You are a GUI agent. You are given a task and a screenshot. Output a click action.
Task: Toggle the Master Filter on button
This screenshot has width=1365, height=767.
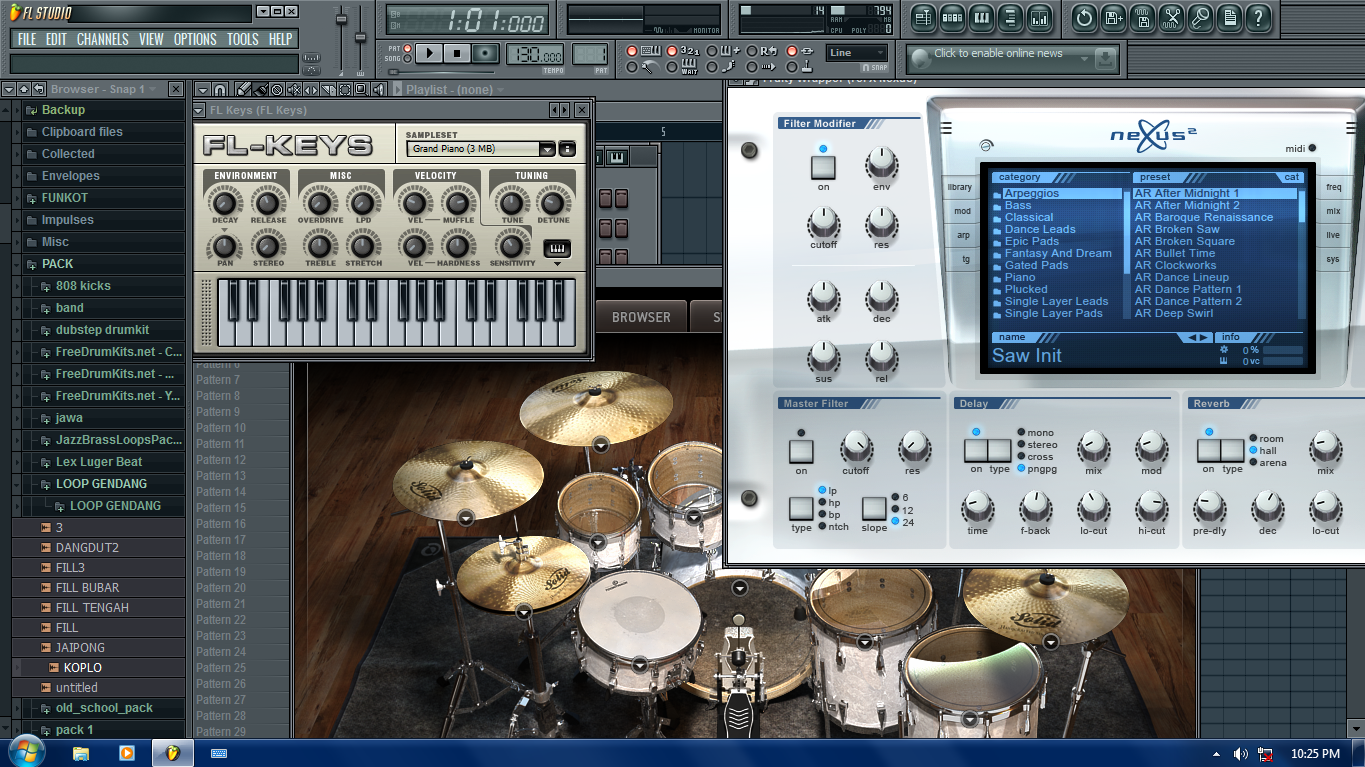(801, 451)
